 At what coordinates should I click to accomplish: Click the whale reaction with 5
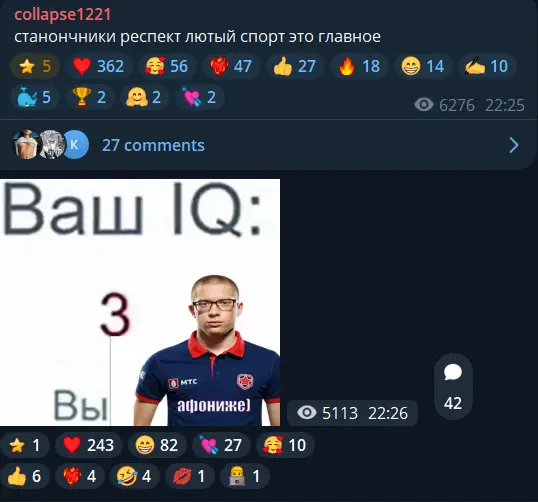34,97
